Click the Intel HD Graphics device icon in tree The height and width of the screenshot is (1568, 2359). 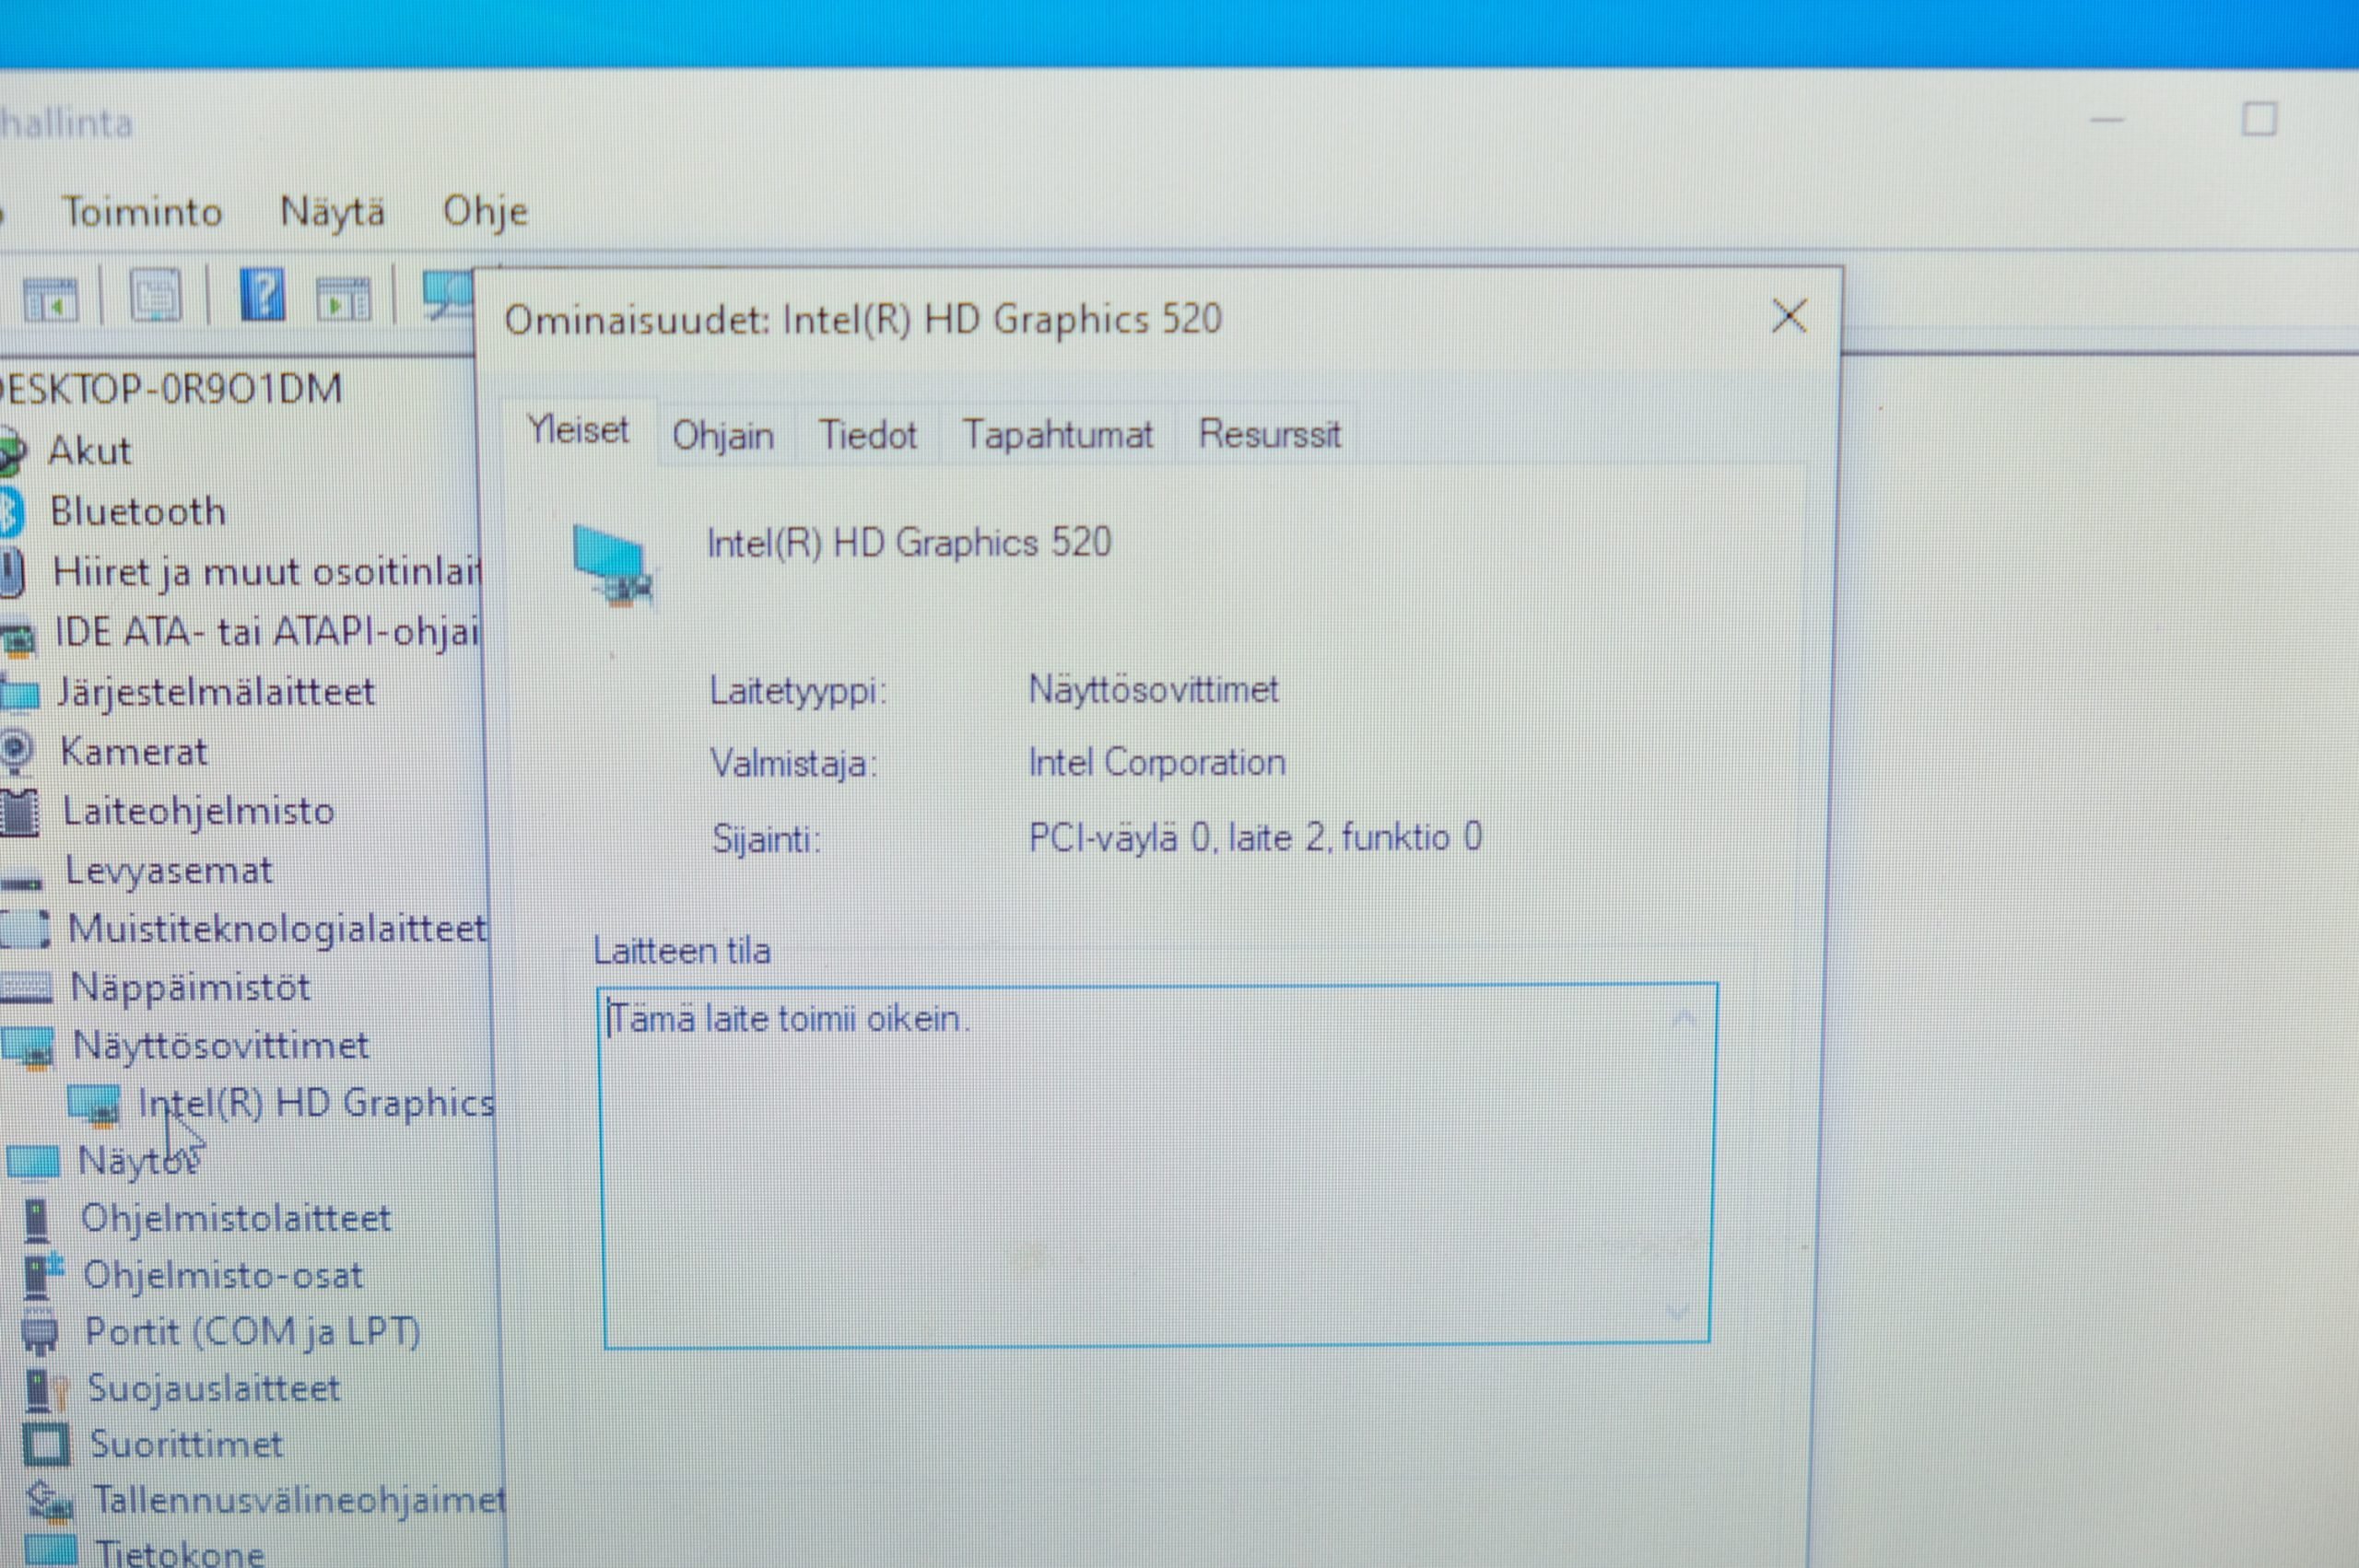(x=94, y=1105)
